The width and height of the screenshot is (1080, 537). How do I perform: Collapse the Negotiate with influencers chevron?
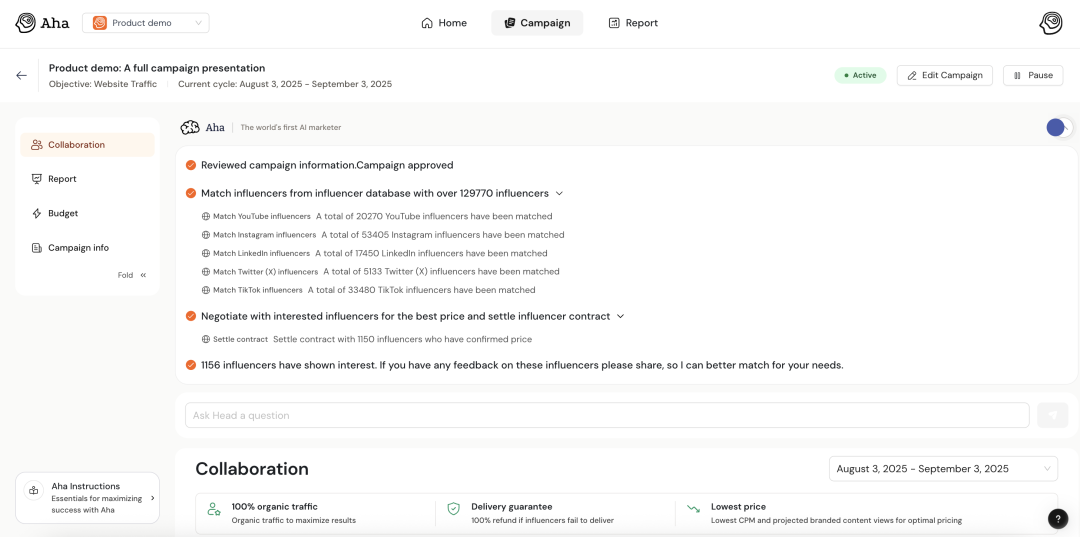[x=620, y=316]
